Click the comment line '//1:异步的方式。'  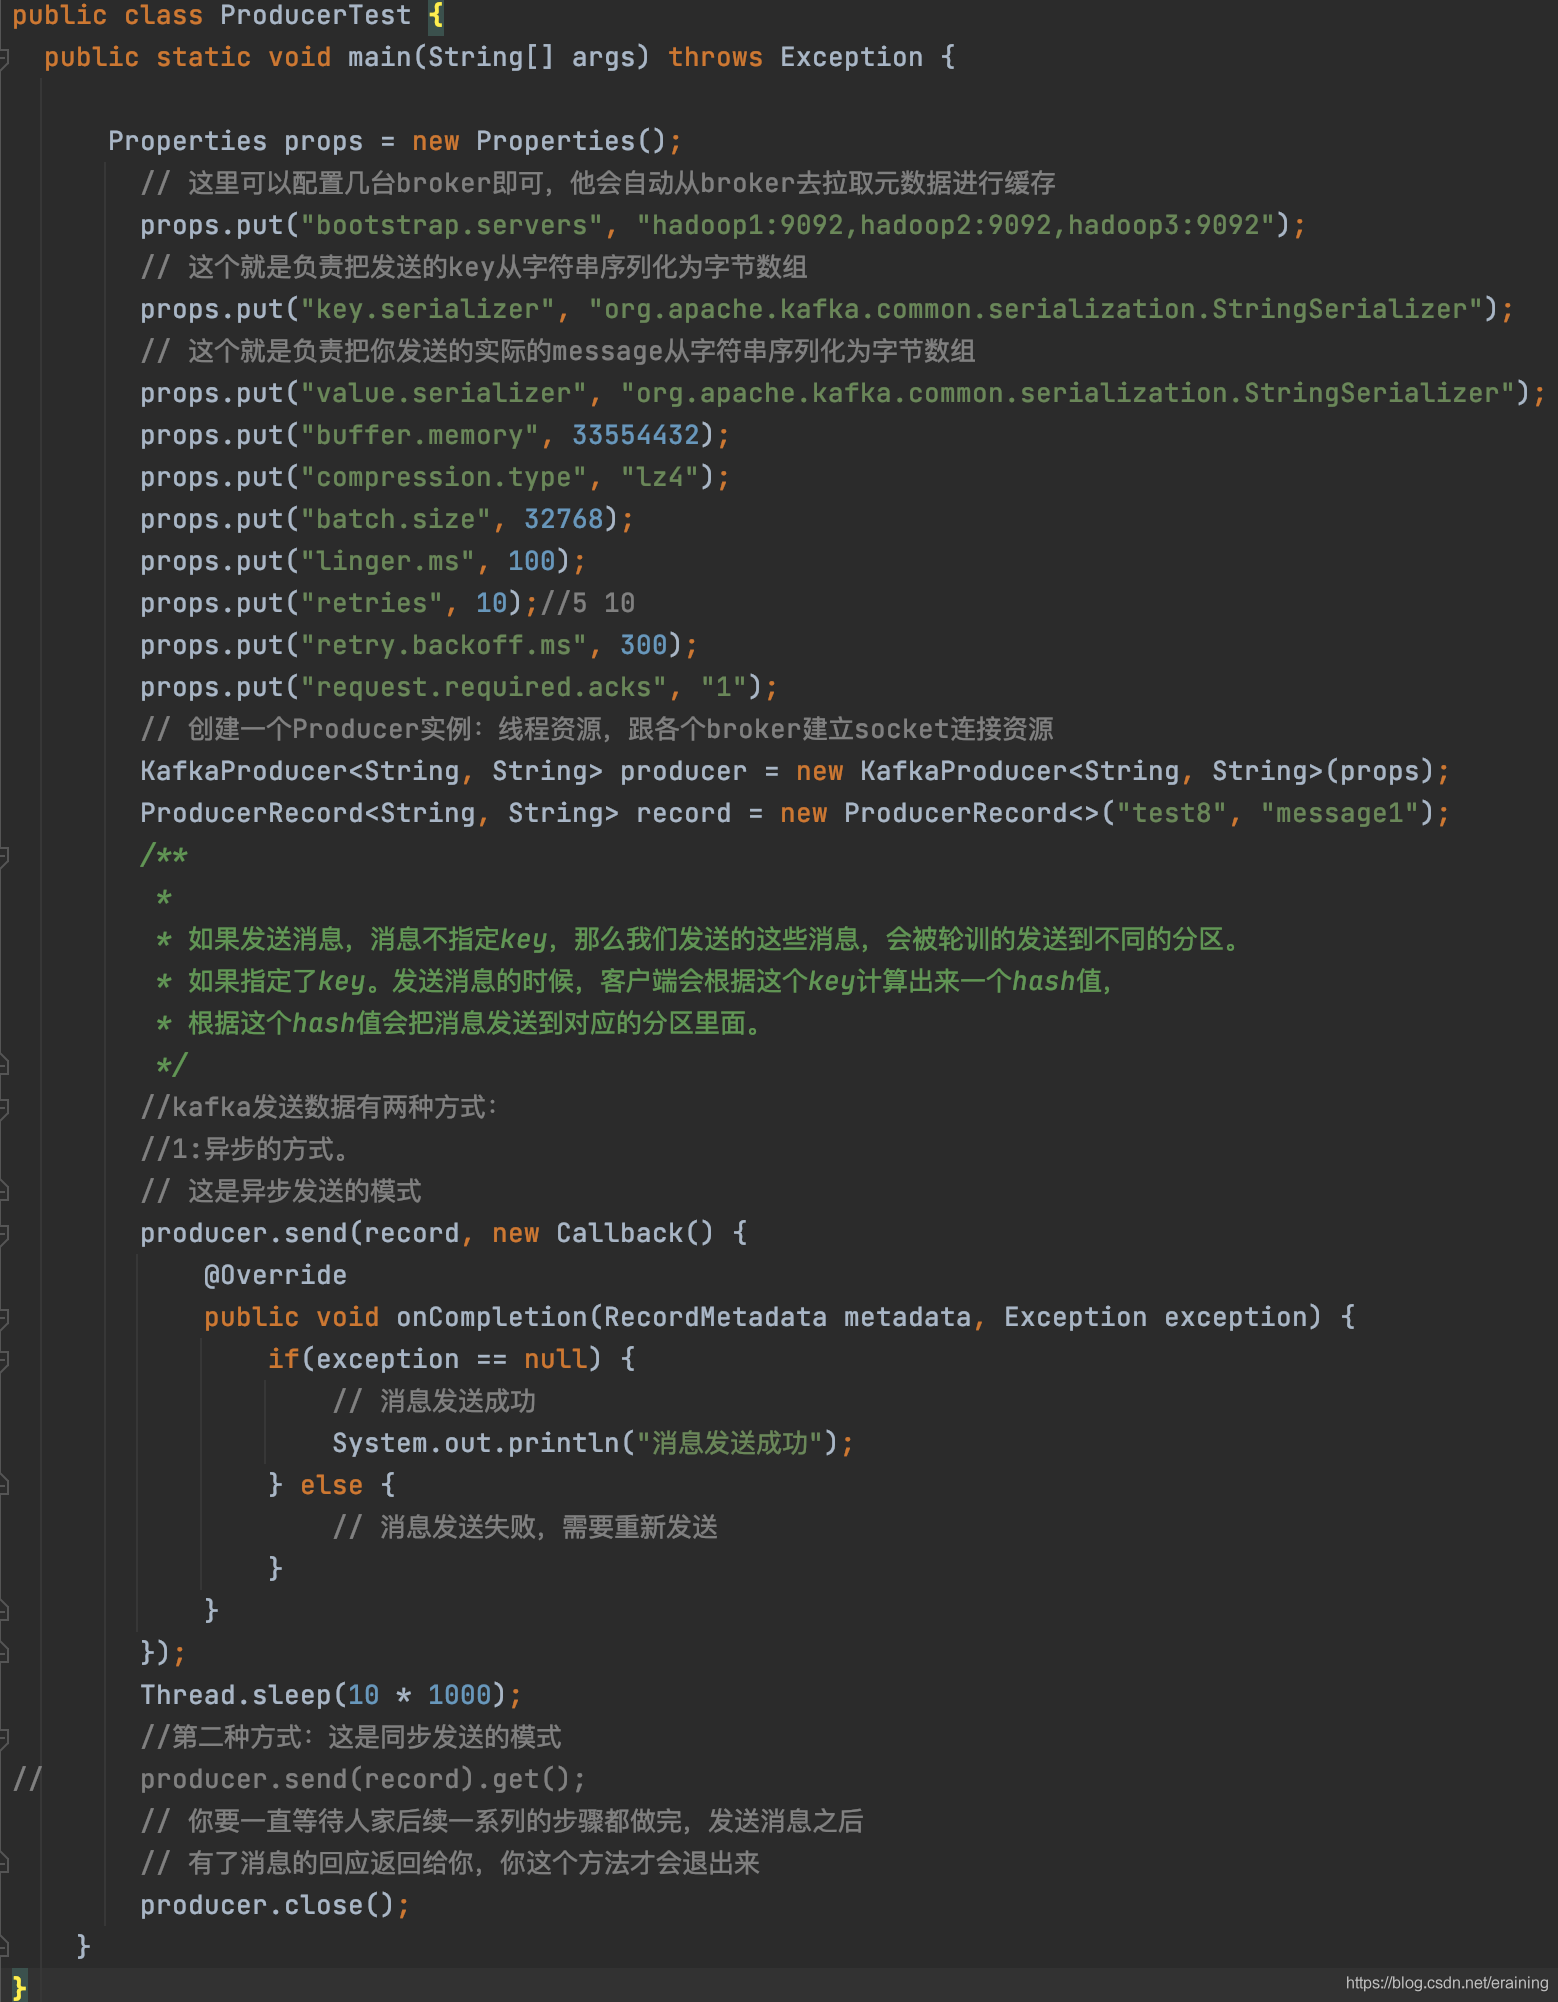(x=246, y=1149)
